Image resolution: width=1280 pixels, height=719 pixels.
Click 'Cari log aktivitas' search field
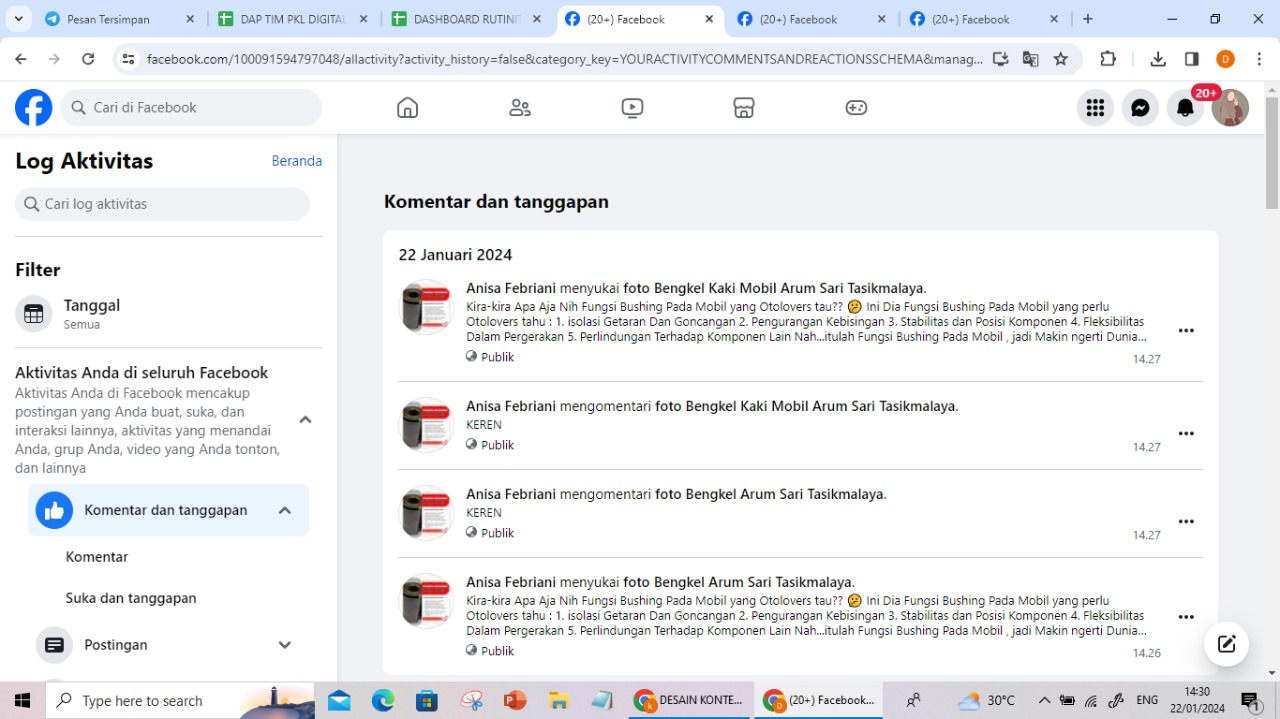tap(163, 204)
